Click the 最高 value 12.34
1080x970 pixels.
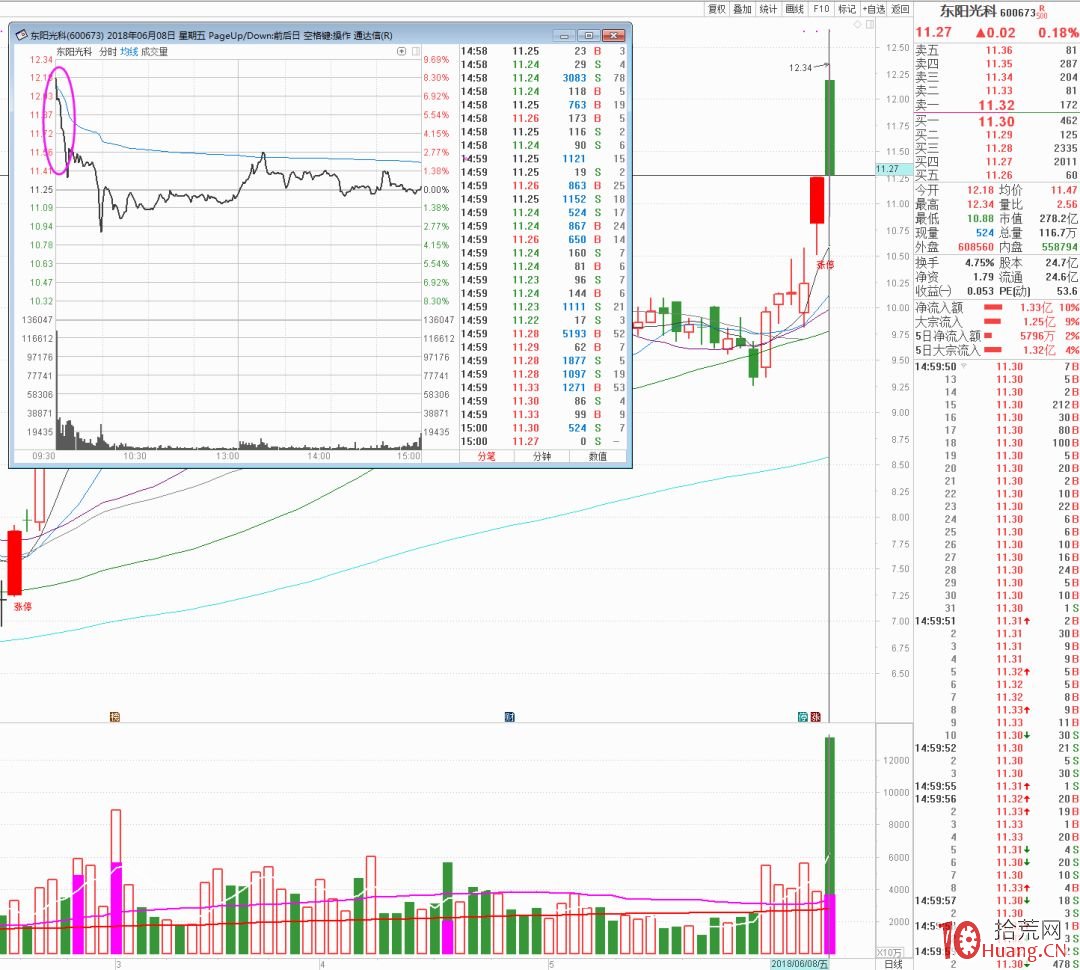[x=980, y=205]
